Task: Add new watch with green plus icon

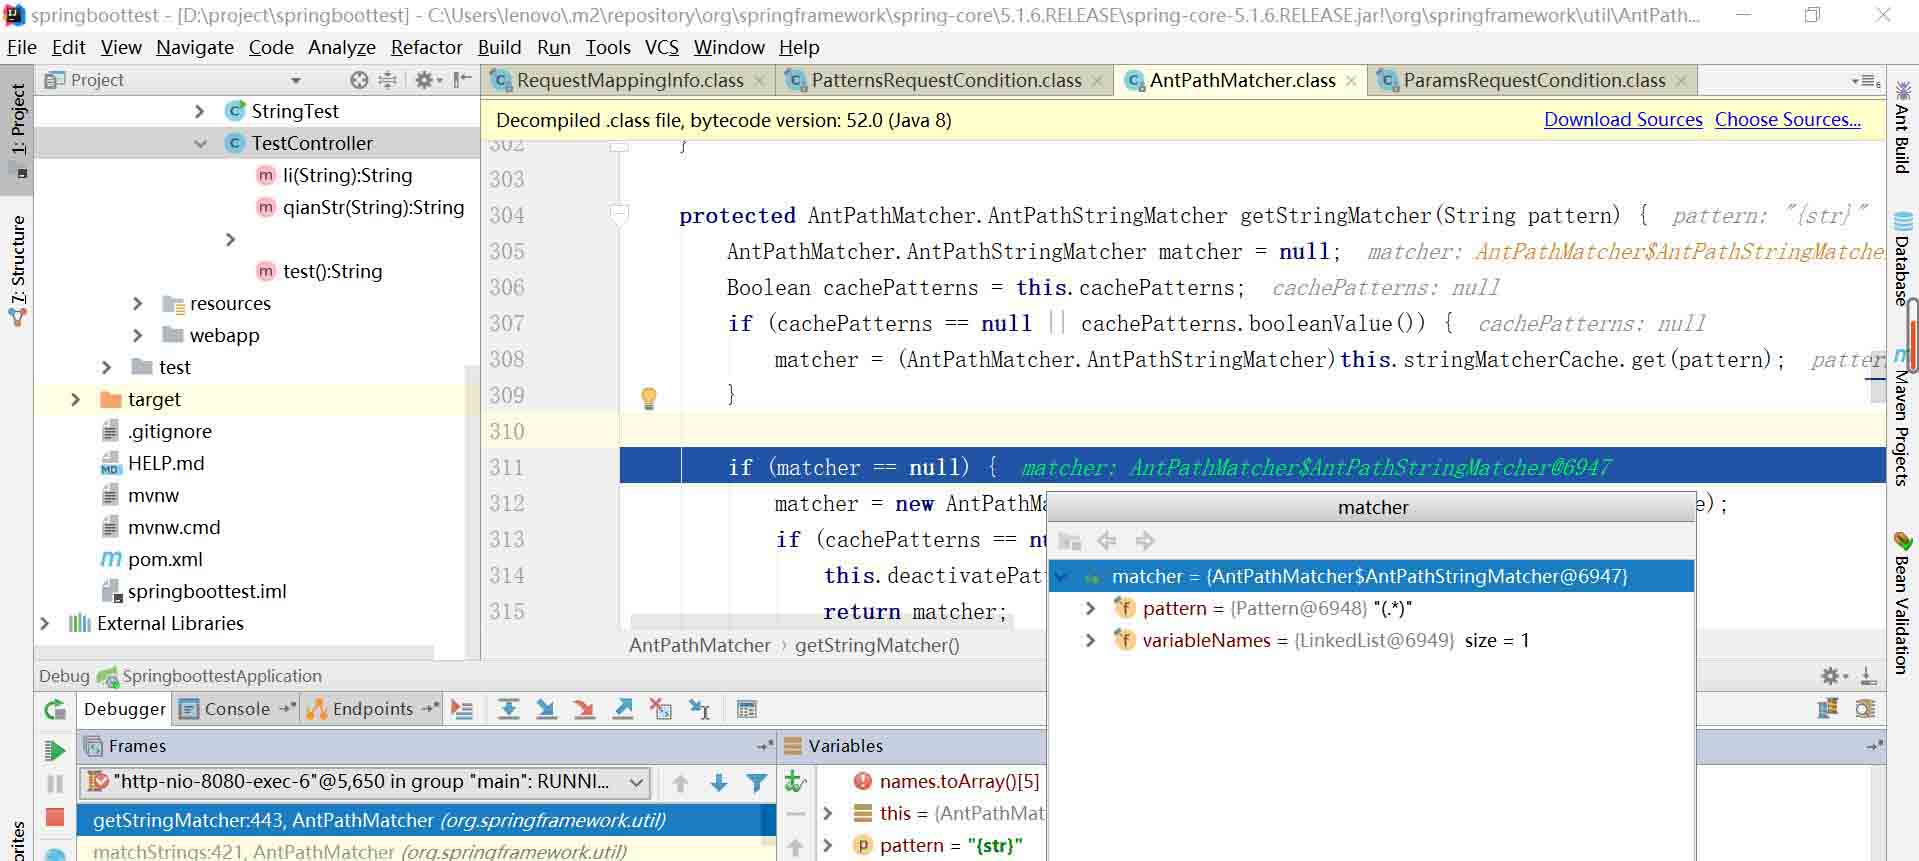Action: point(795,781)
